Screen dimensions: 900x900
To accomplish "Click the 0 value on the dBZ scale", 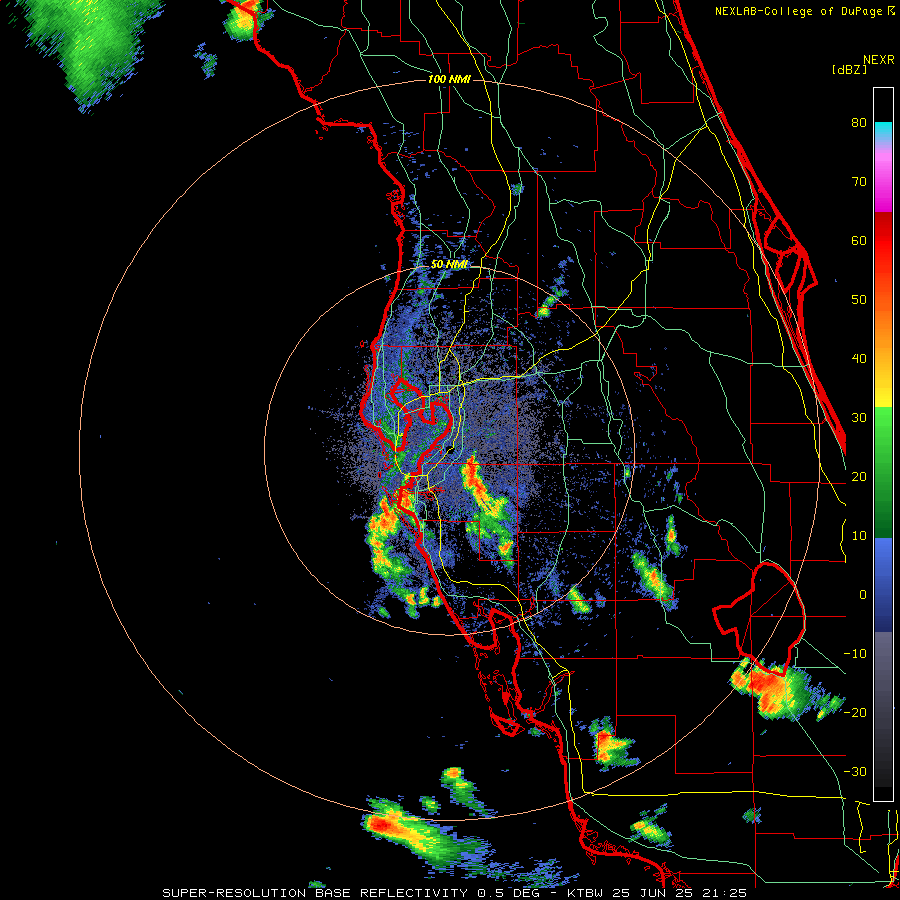I will [863, 595].
